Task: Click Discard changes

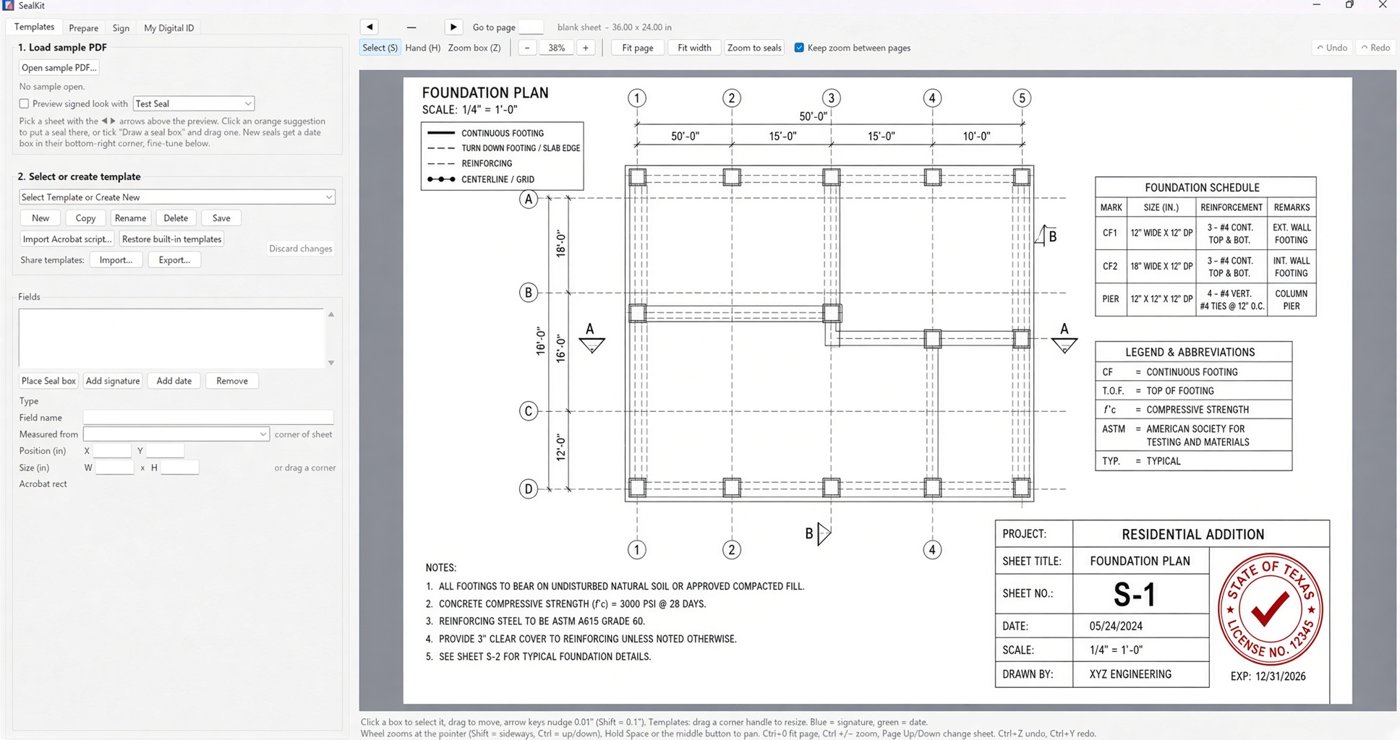Action: (301, 249)
